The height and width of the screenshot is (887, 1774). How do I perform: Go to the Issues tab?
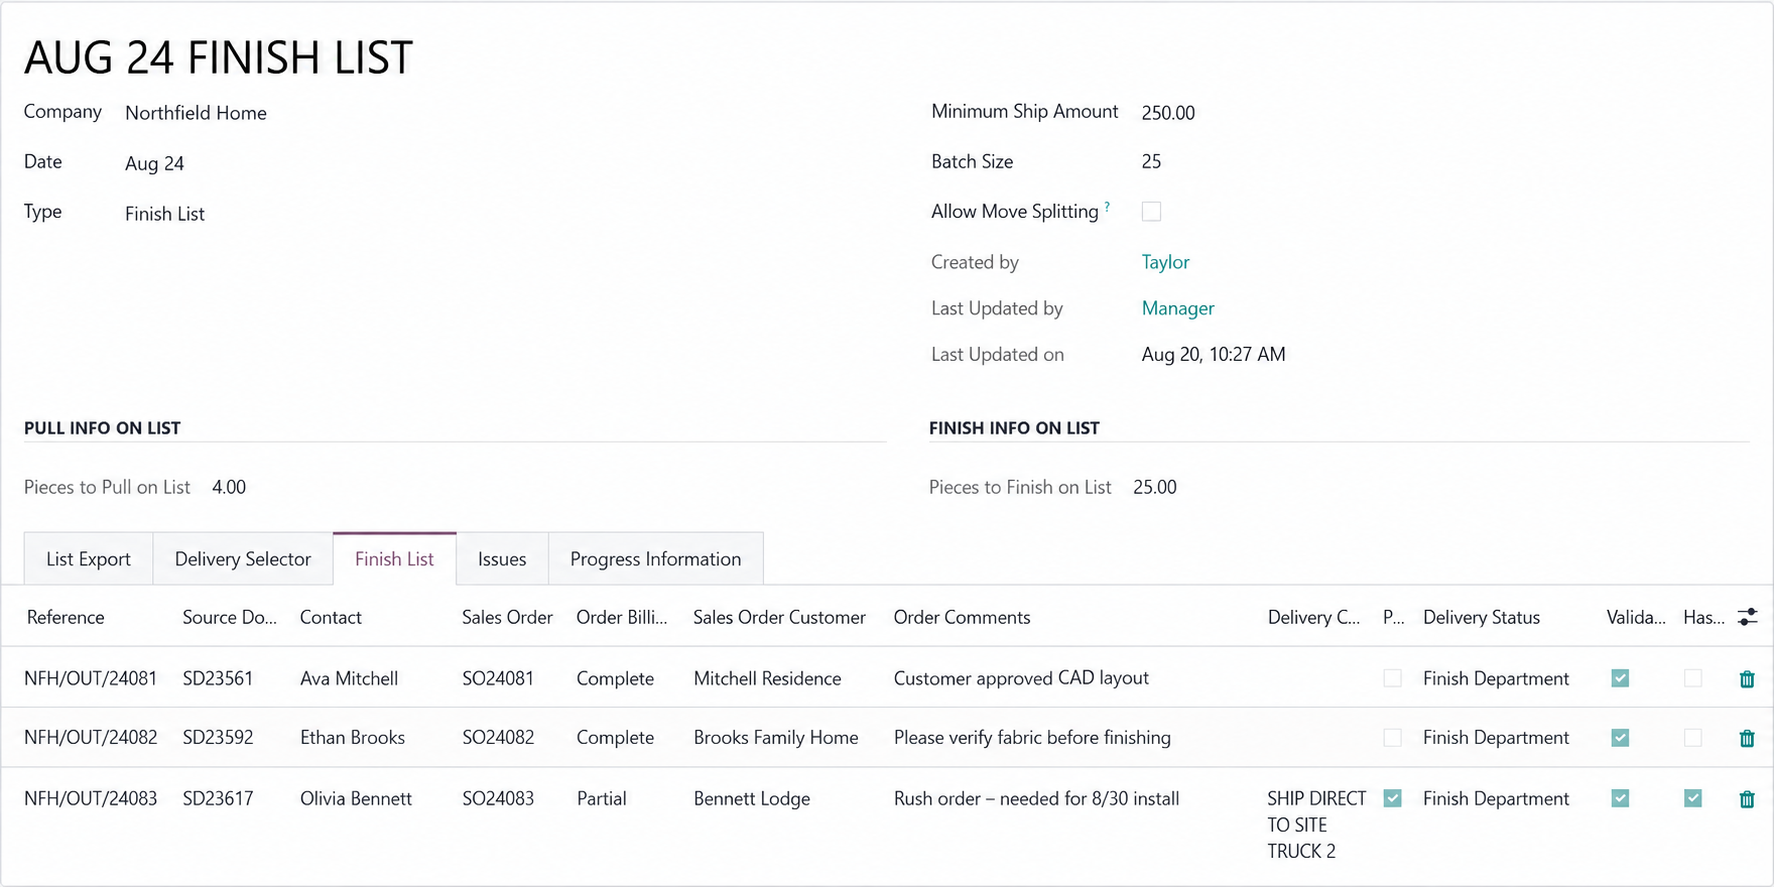[x=502, y=559]
